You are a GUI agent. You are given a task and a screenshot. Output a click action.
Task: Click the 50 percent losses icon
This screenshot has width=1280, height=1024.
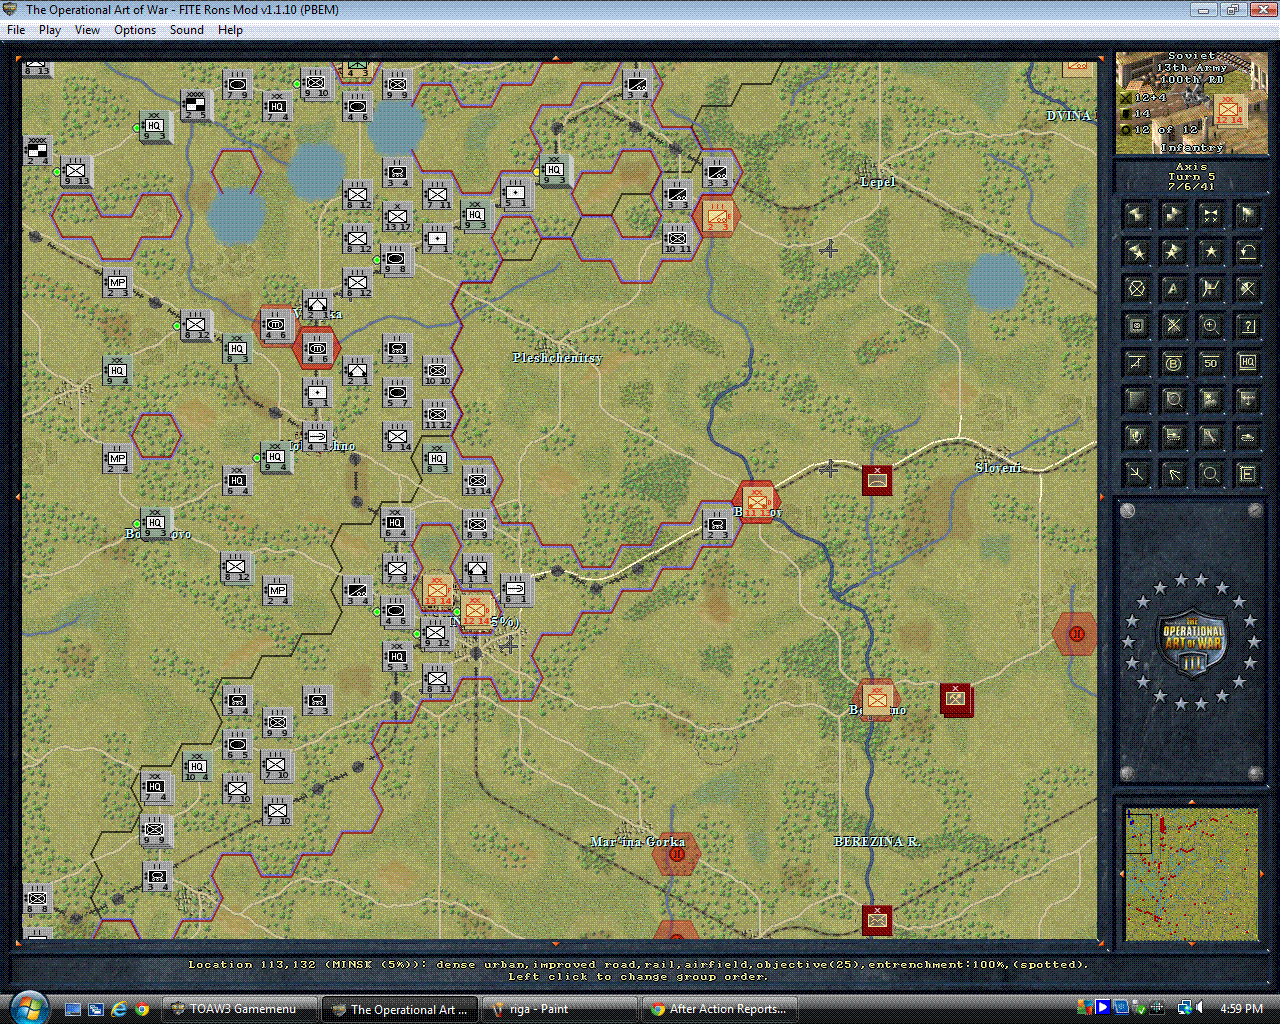point(1210,363)
